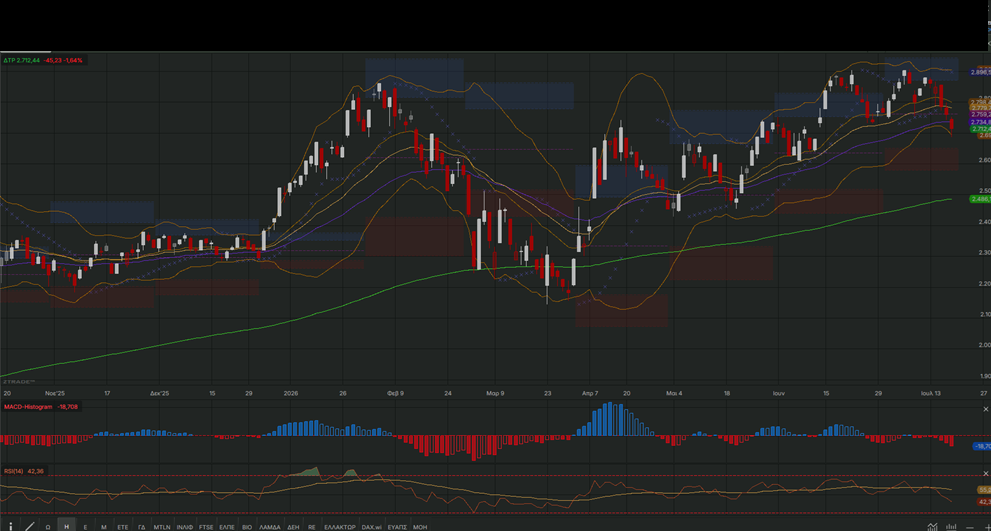Switch to ΒΙΟ symbol tab

(247, 527)
